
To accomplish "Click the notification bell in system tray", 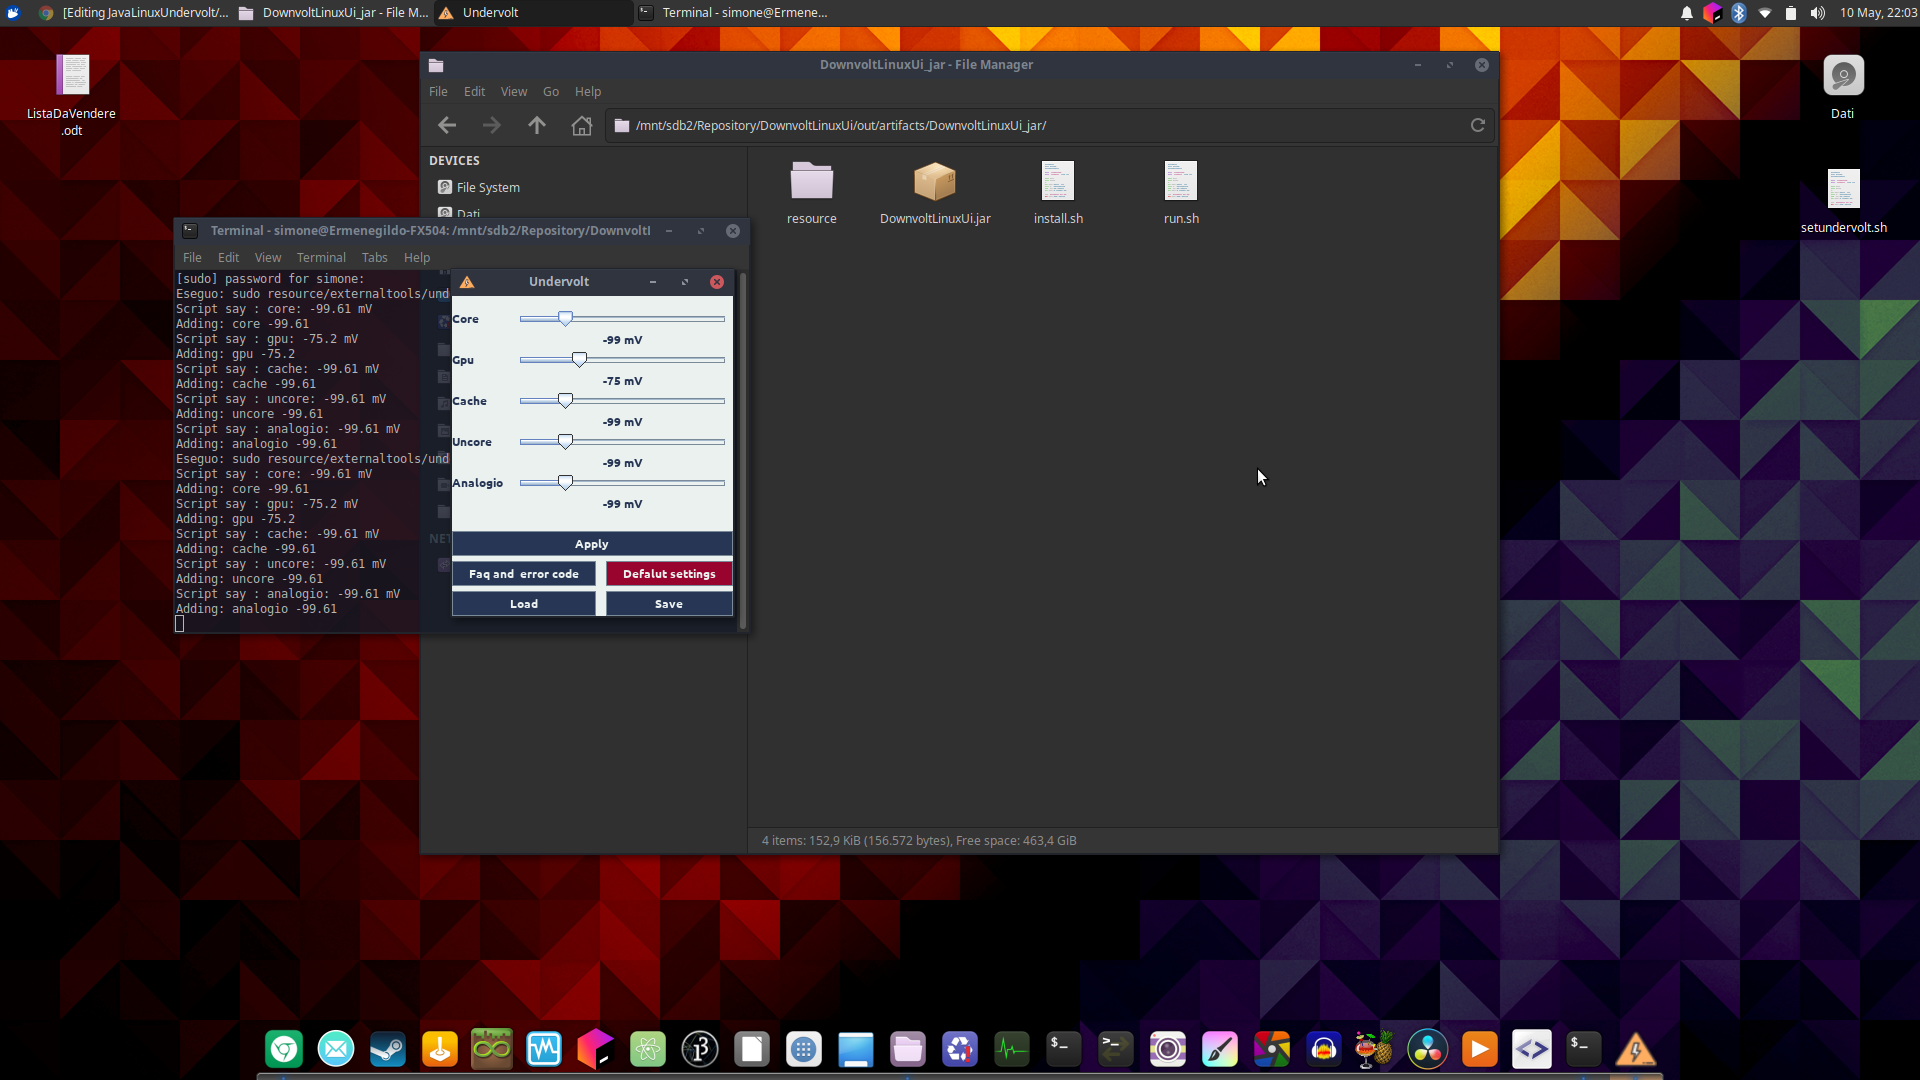I will point(1686,13).
